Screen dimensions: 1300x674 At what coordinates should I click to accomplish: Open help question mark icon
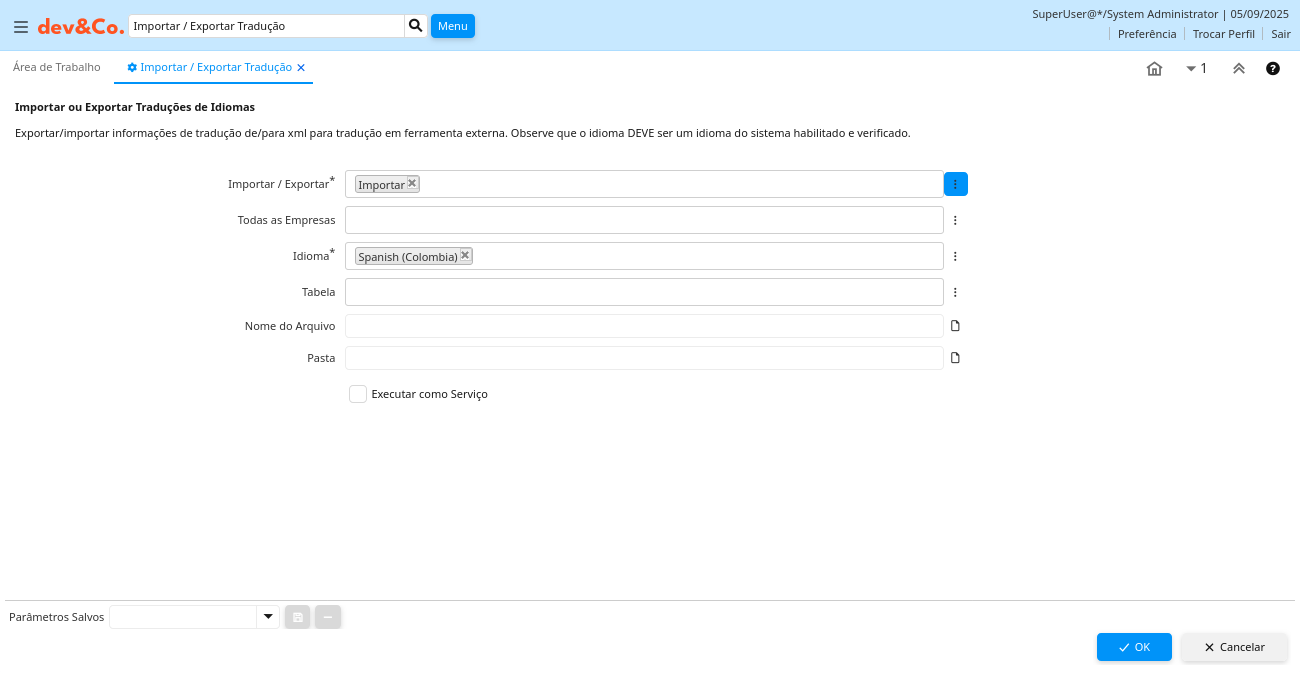click(1273, 69)
